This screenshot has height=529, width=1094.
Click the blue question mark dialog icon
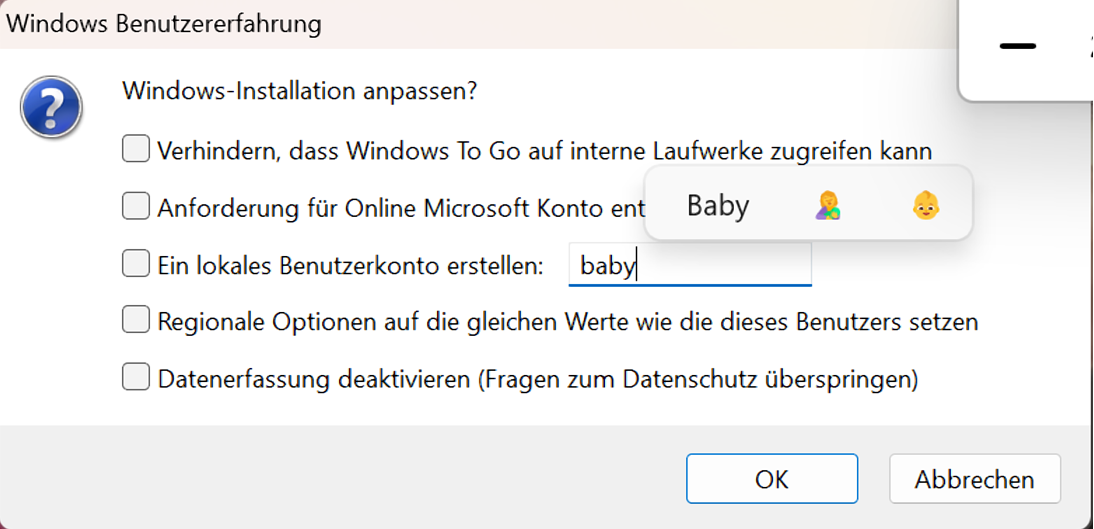[50, 107]
